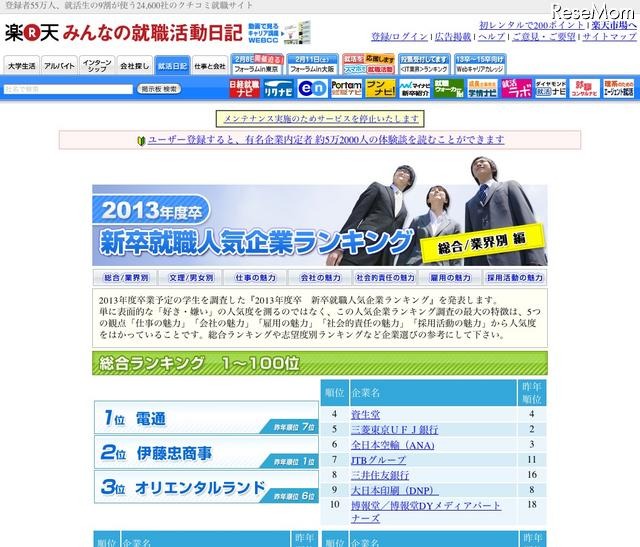Switch to the 雇用の魅力 ranking tab
The height and width of the screenshot is (547, 640).
(450, 278)
